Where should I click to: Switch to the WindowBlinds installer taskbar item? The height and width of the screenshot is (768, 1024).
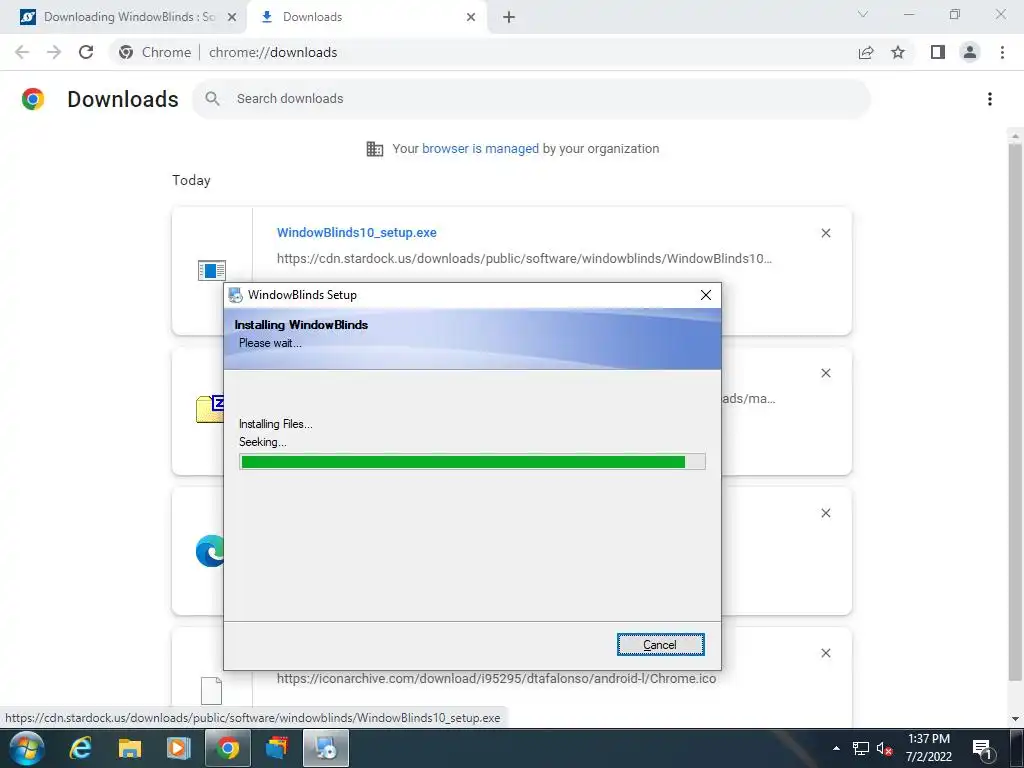[326, 748]
